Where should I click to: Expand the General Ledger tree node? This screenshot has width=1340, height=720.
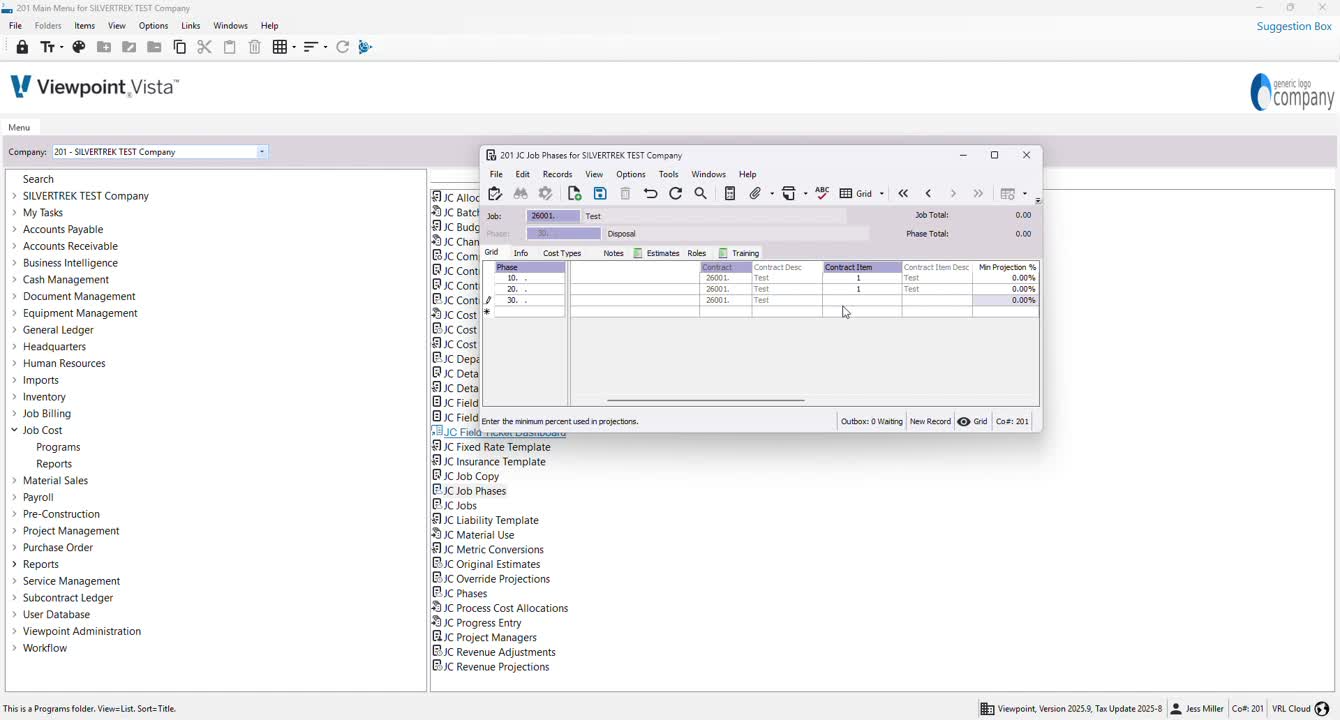tap(14, 330)
